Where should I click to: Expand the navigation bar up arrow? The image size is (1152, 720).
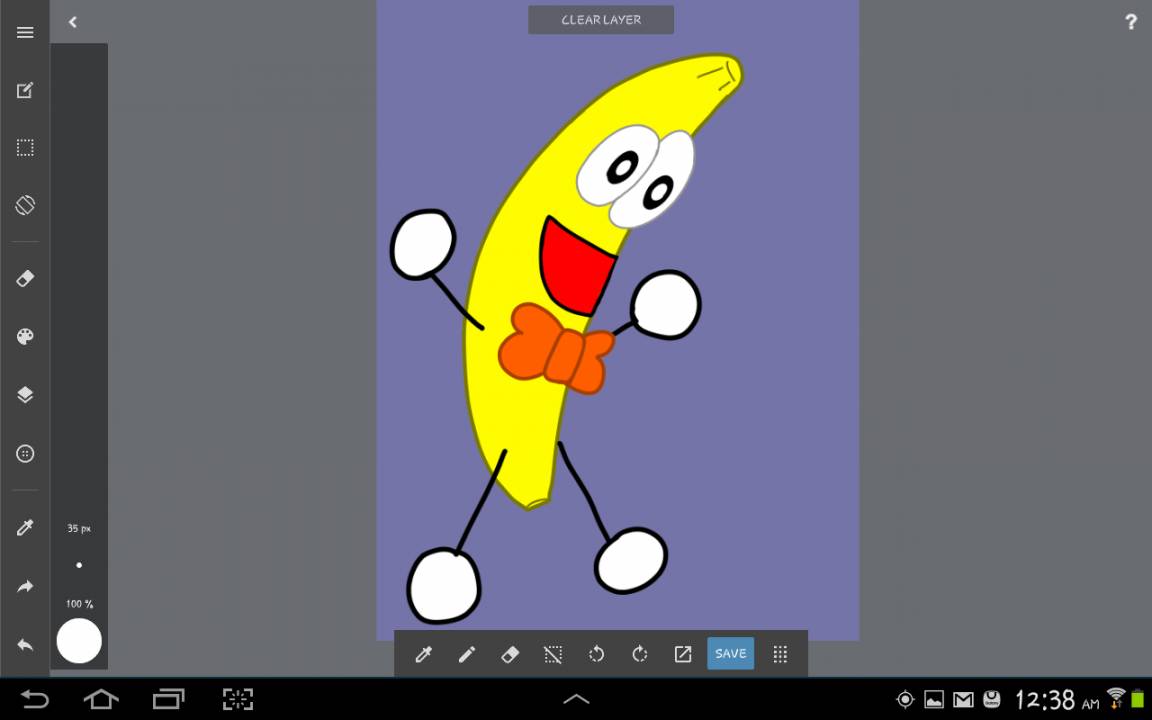pyautogui.click(x=575, y=699)
